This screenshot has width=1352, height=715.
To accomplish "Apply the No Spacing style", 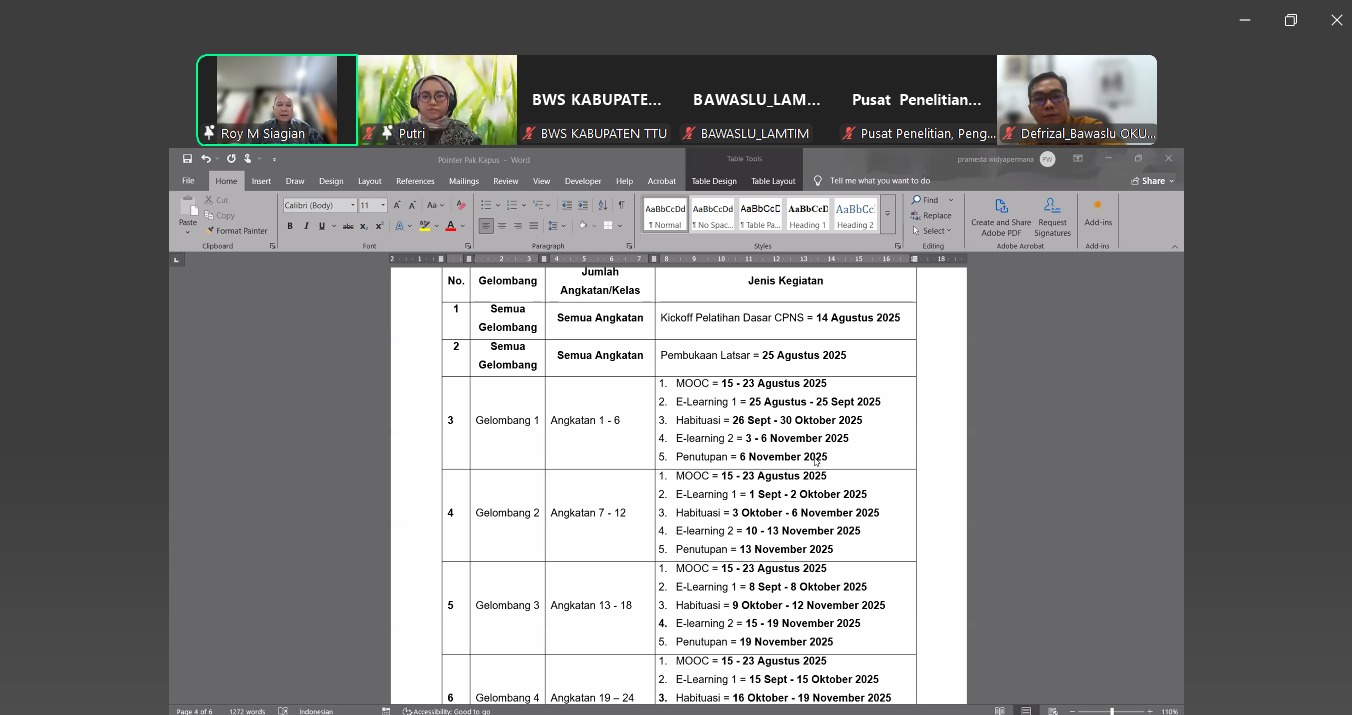I will pyautogui.click(x=713, y=214).
